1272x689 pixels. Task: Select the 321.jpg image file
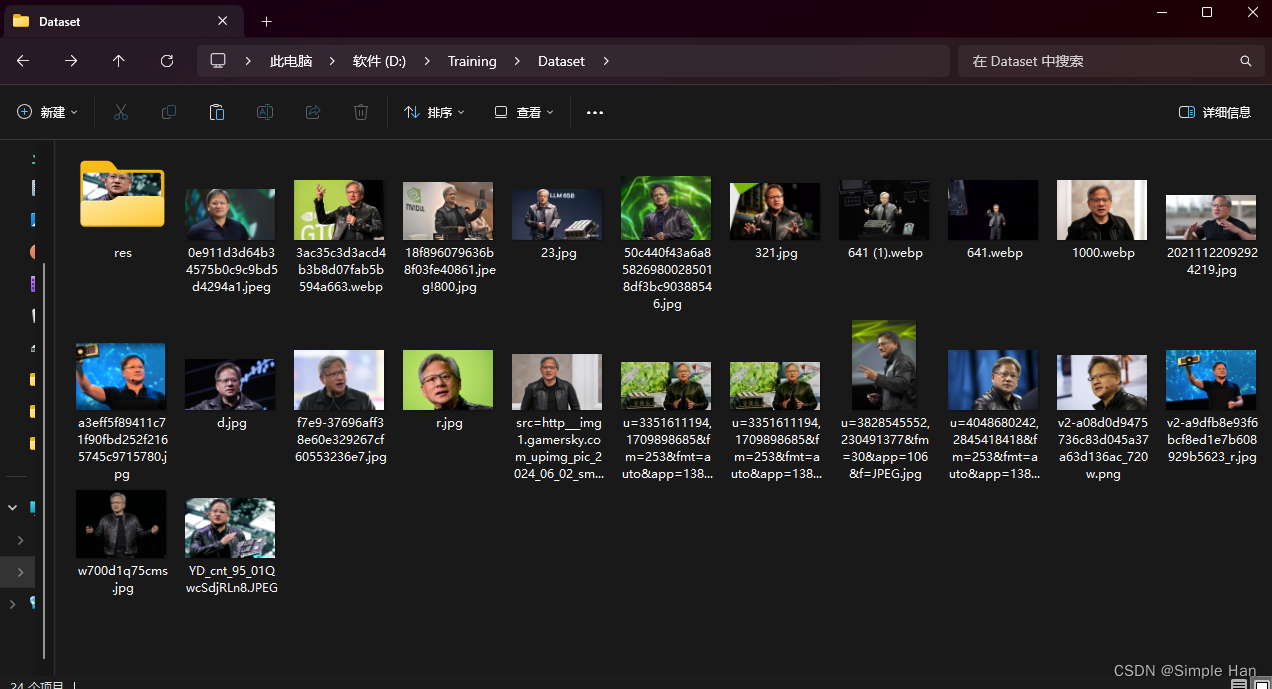pyautogui.click(x=775, y=221)
